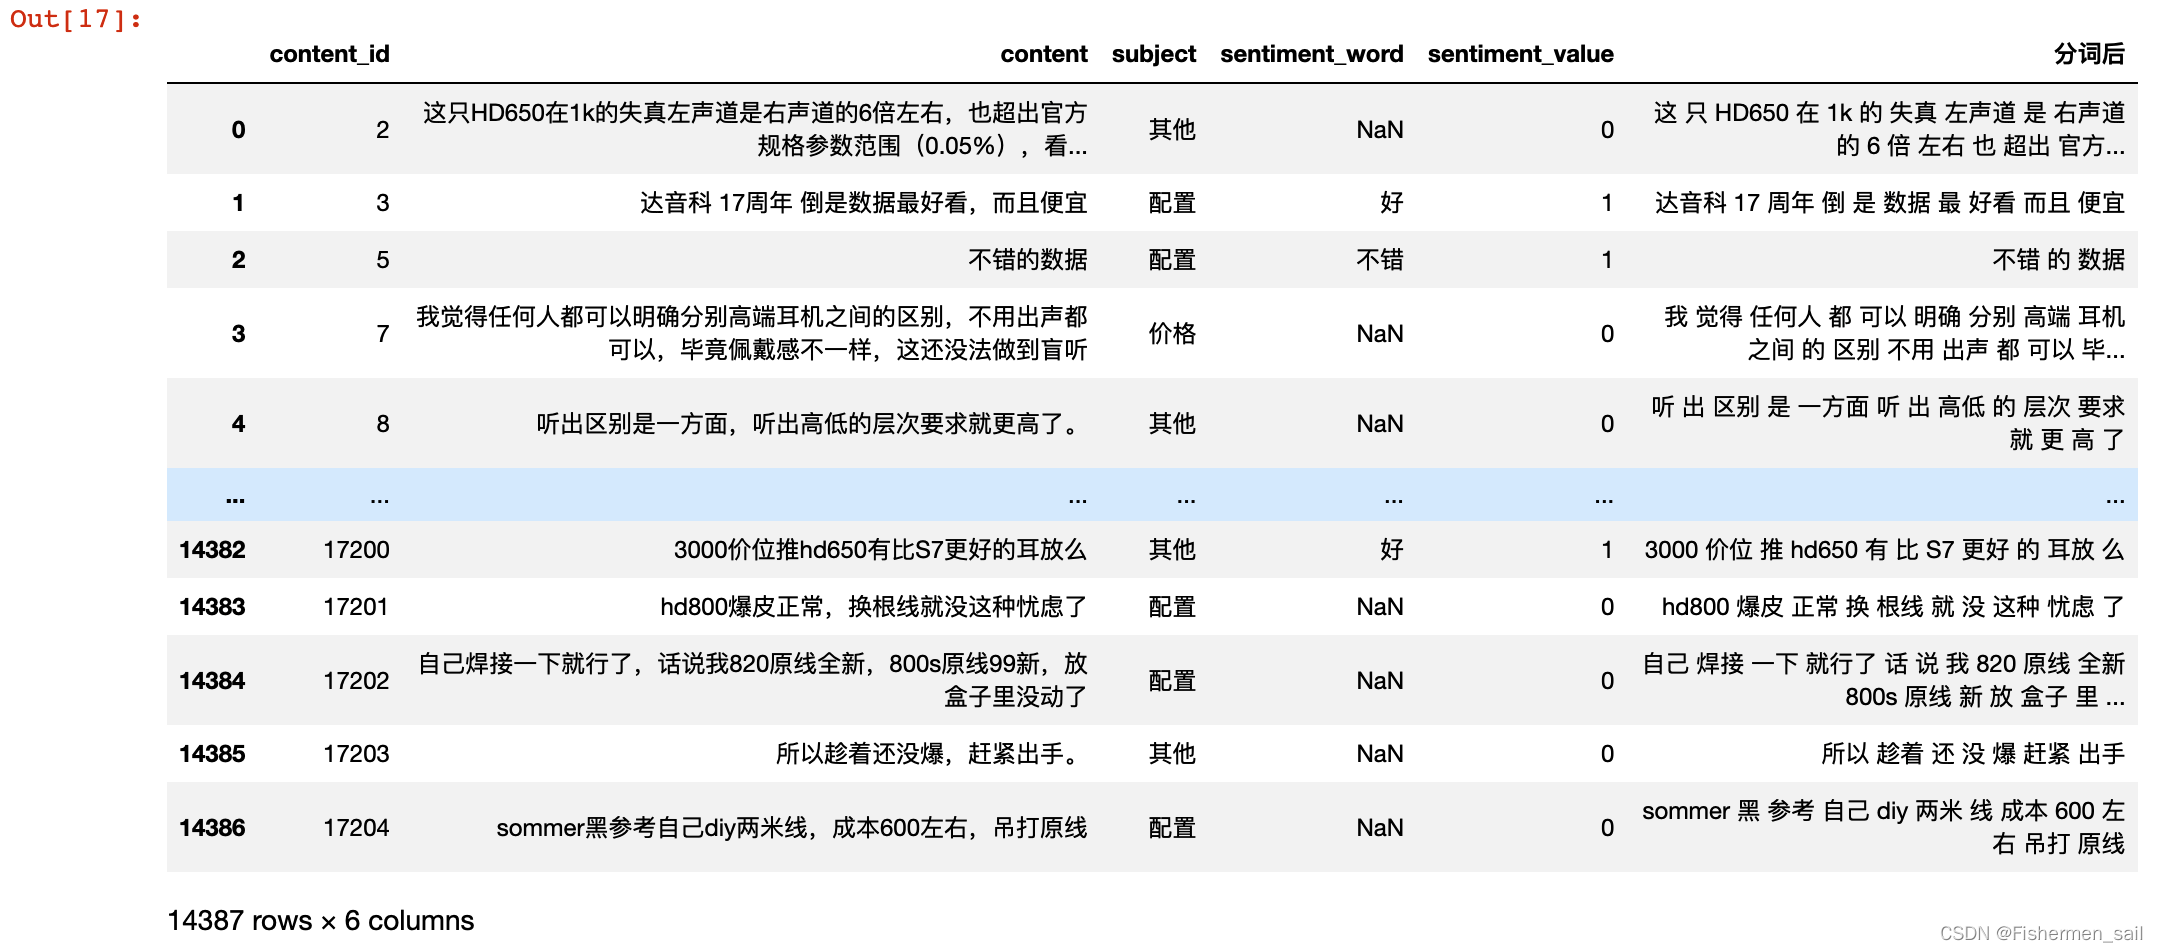
Task: Select row index 3
Action: 238,334
